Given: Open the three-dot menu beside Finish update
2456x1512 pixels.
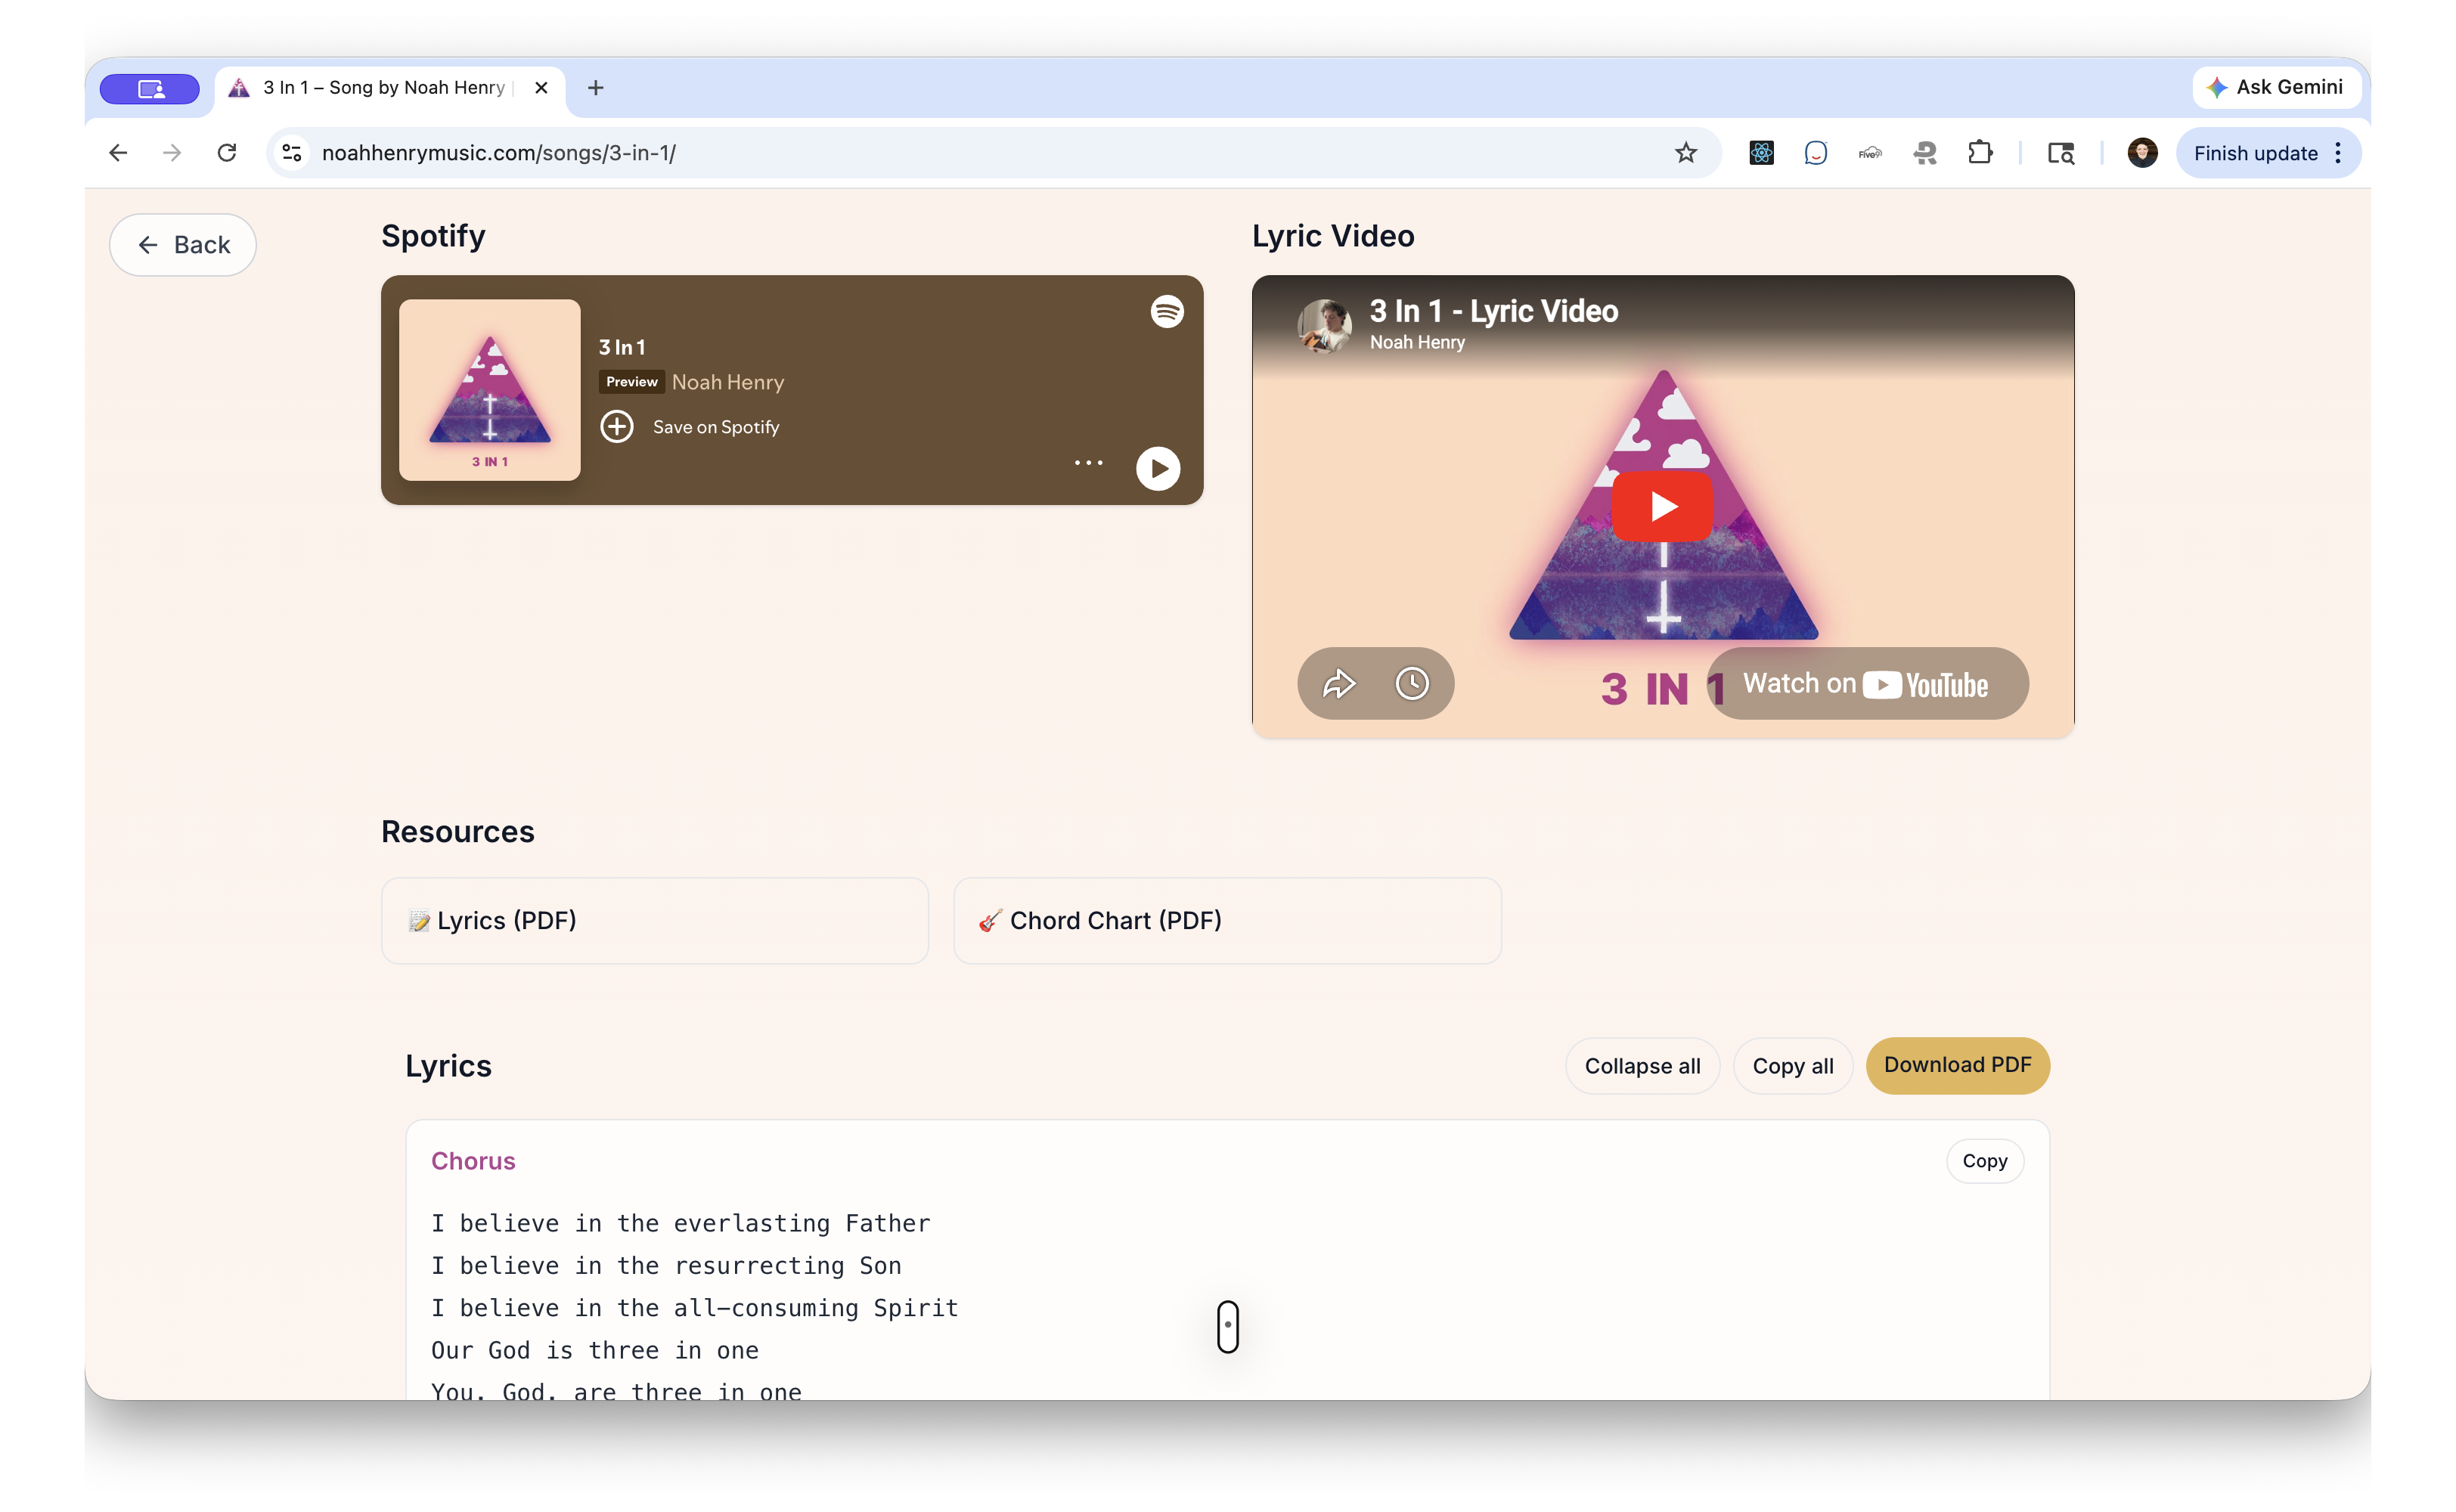Looking at the screenshot, I should [2338, 152].
